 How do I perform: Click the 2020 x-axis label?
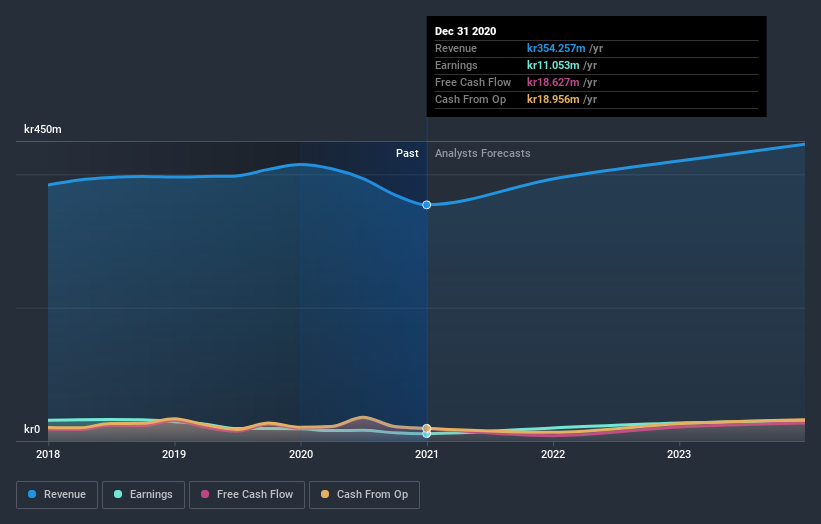(301, 454)
